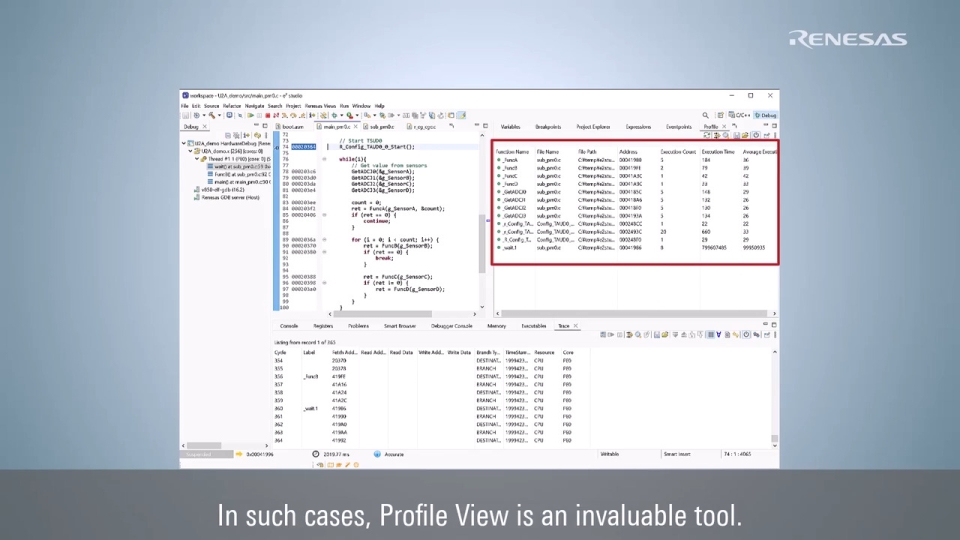
Task: Switch to the Variables tab
Action: tap(510, 127)
